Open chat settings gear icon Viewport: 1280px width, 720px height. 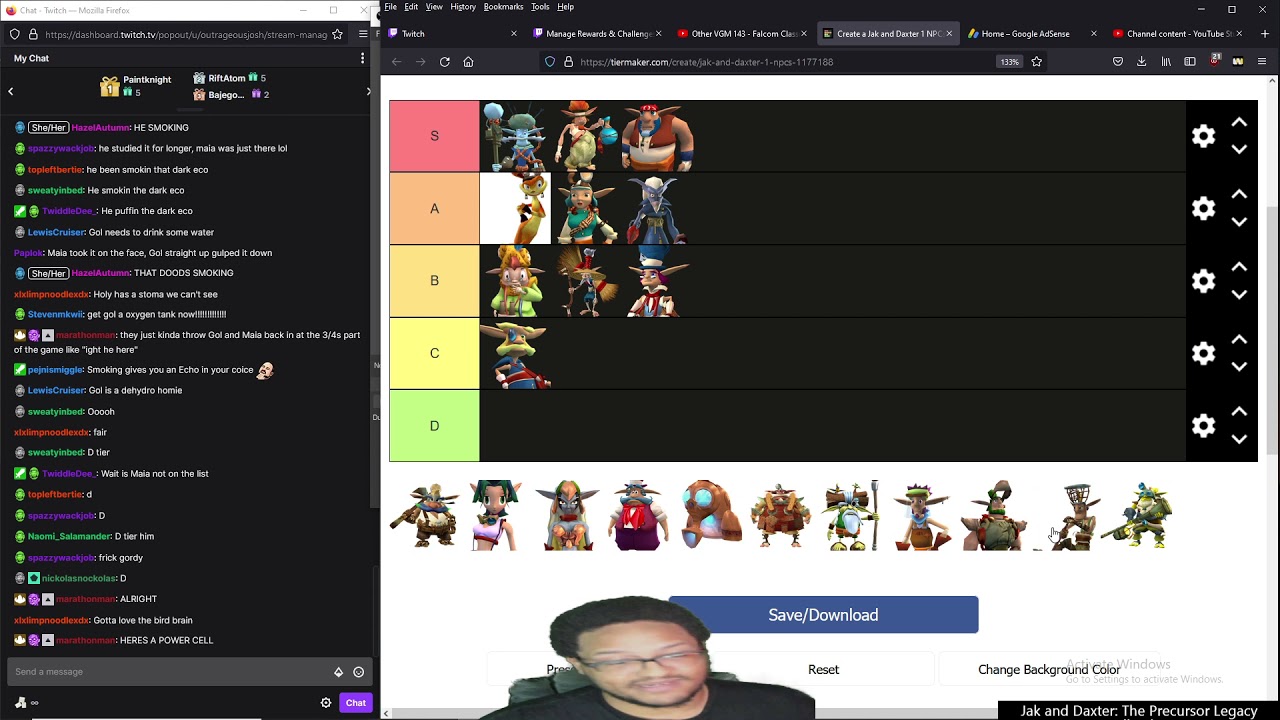click(x=326, y=703)
